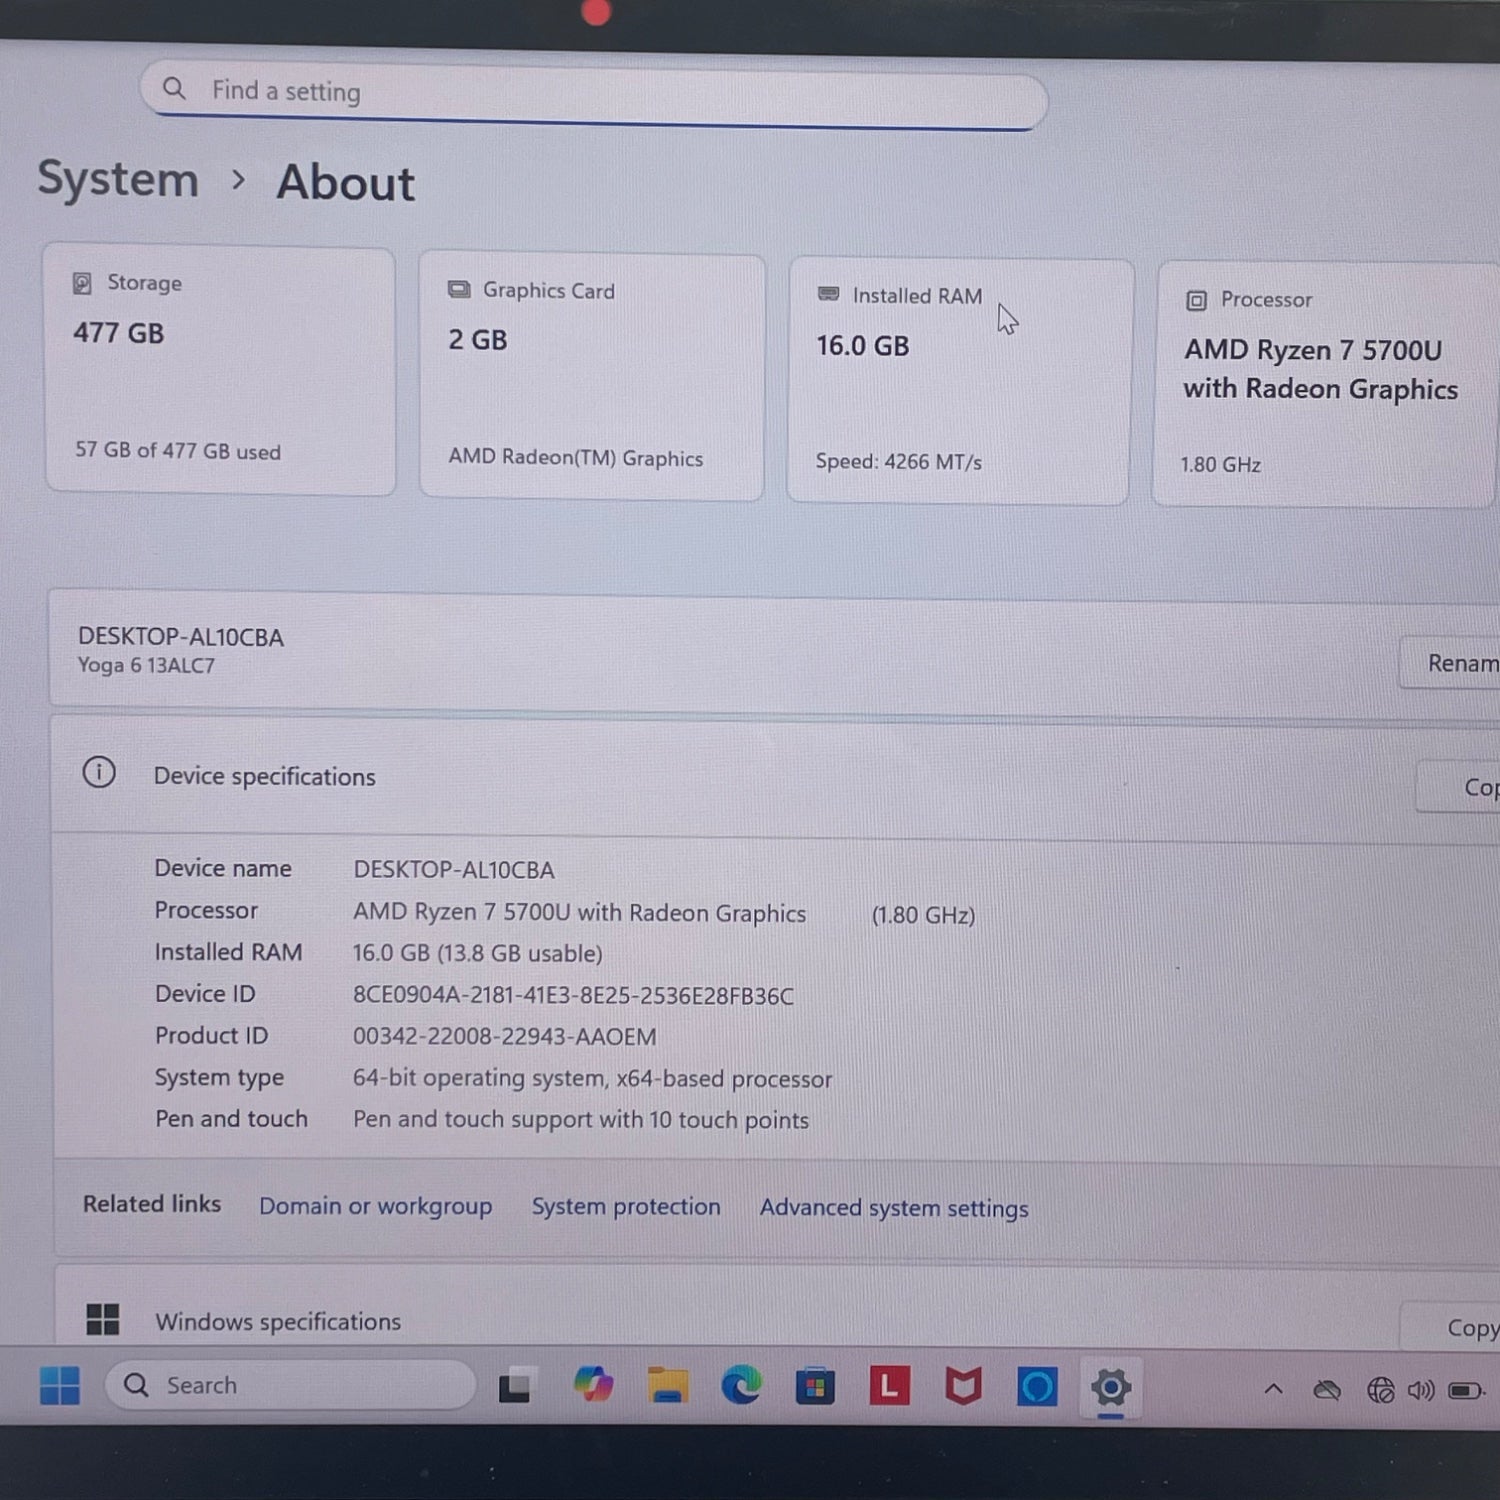Click the '64-bit operating system, x64-based processor' text

pos(592,1079)
